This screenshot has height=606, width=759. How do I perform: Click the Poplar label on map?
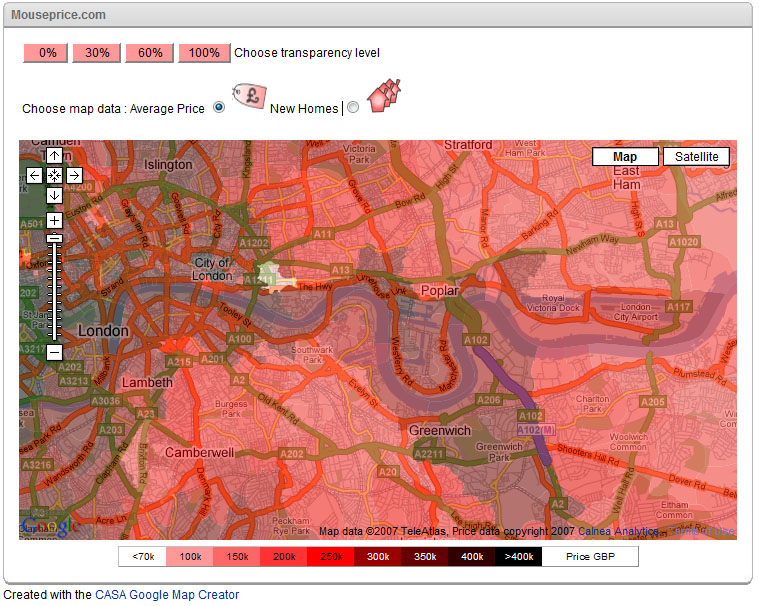pyautogui.click(x=439, y=290)
